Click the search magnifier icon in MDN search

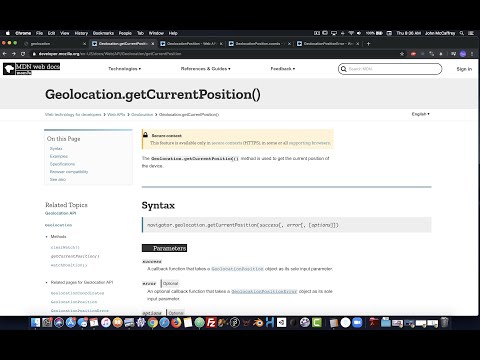coord(343,69)
